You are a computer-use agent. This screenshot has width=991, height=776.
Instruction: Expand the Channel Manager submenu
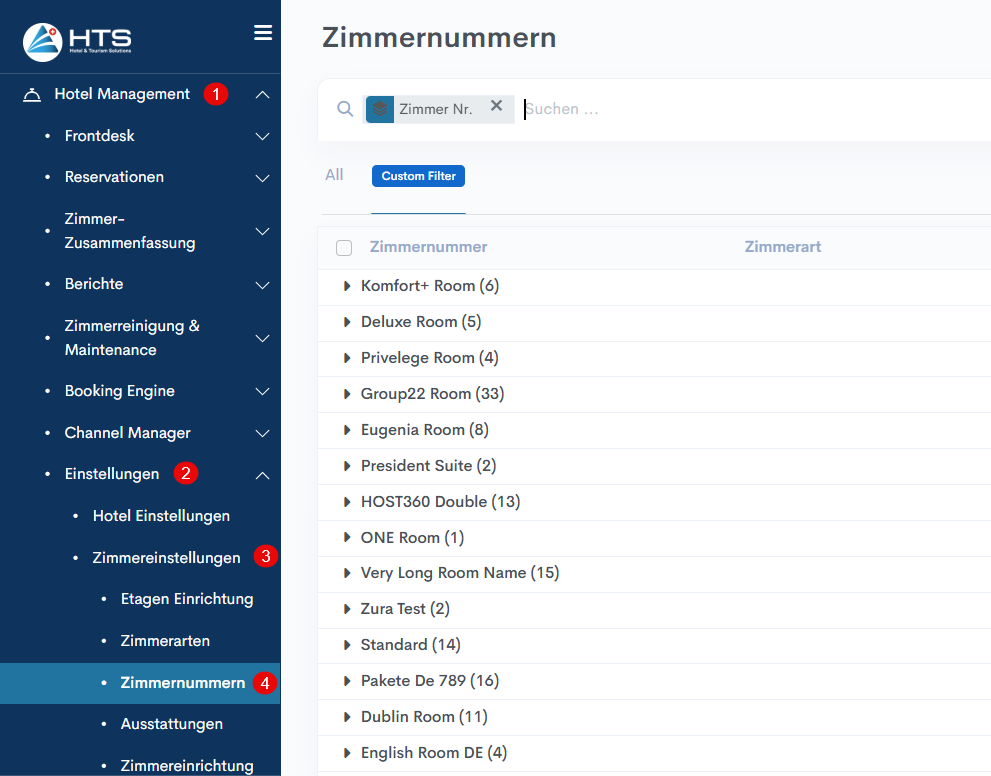pyautogui.click(x=262, y=433)
